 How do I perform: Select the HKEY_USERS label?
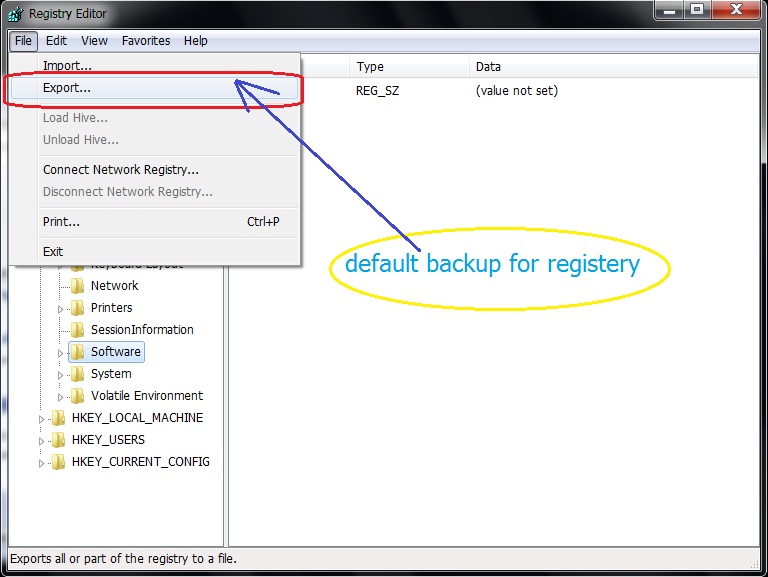pyautogui.click(x=108, y=440)
